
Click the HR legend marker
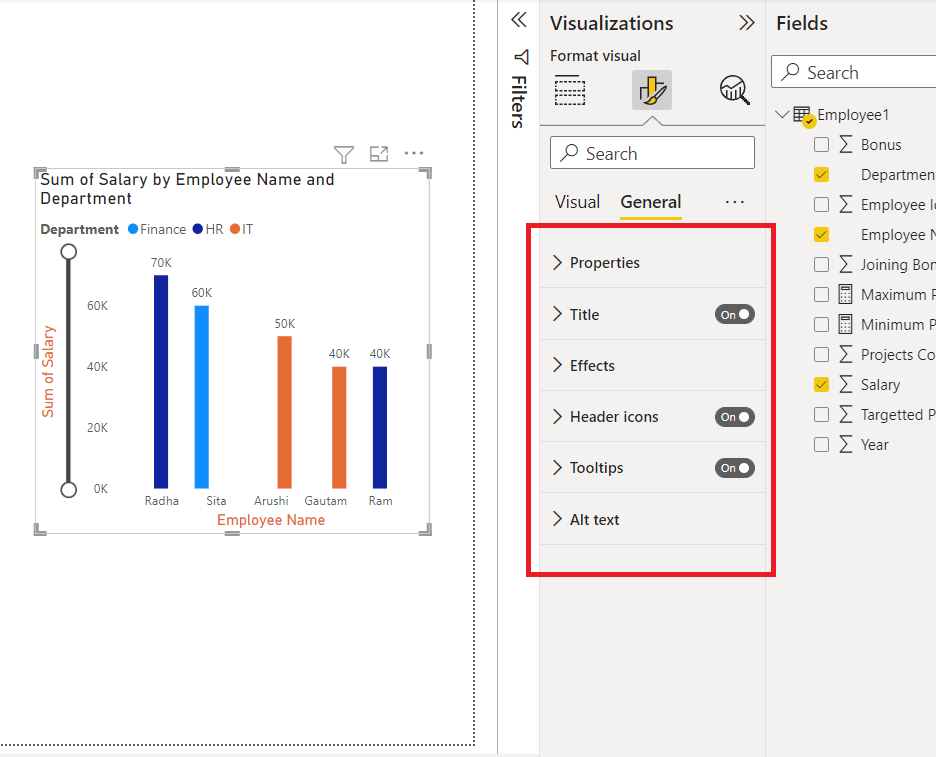(x=198, y=229)
